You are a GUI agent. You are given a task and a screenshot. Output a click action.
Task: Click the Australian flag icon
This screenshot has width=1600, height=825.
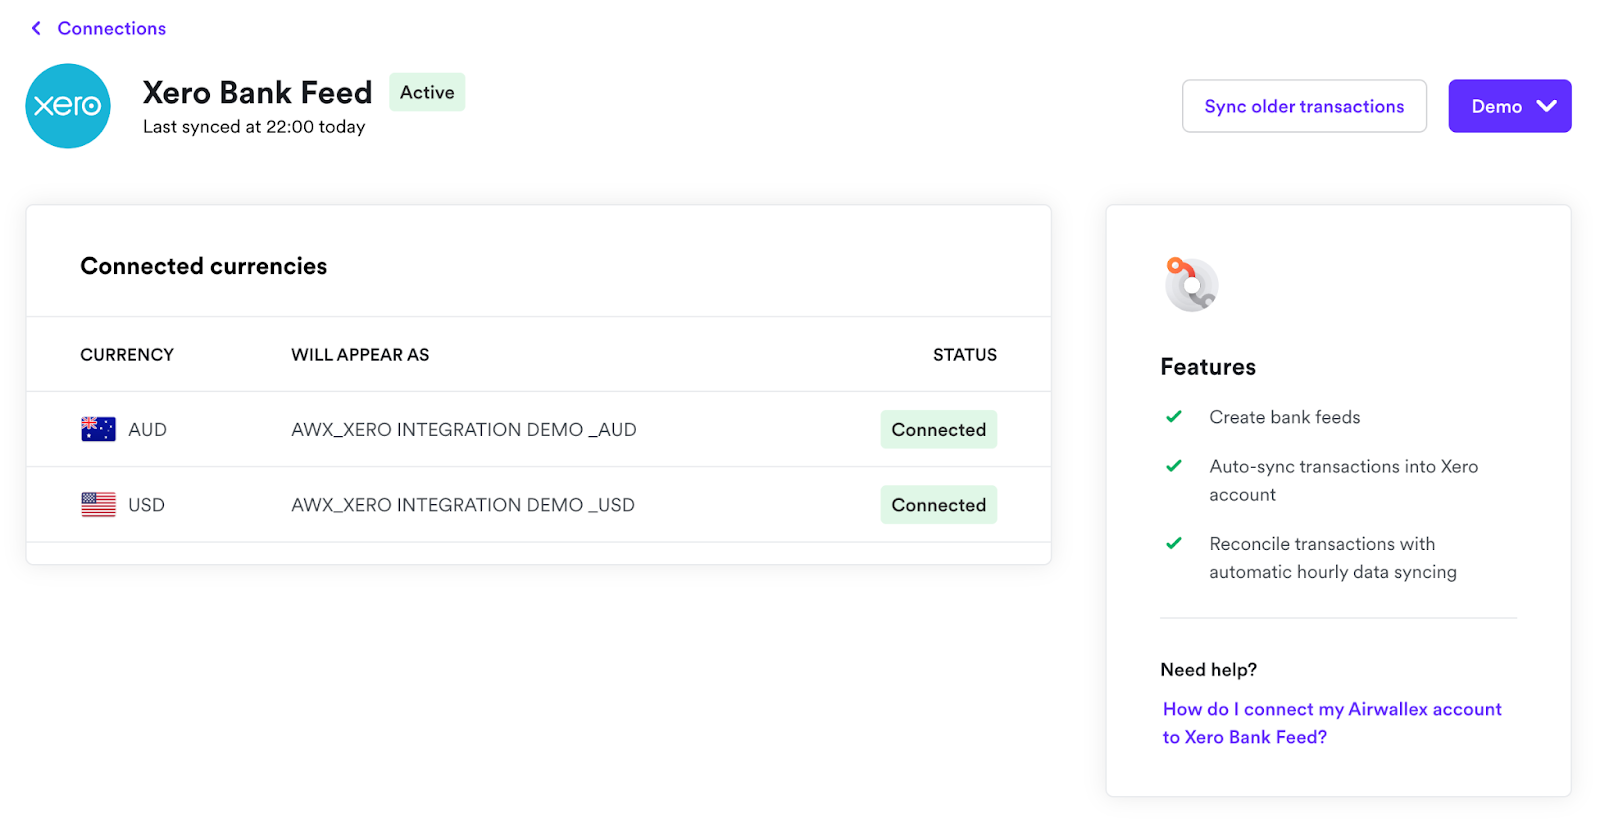coord(98,429)
